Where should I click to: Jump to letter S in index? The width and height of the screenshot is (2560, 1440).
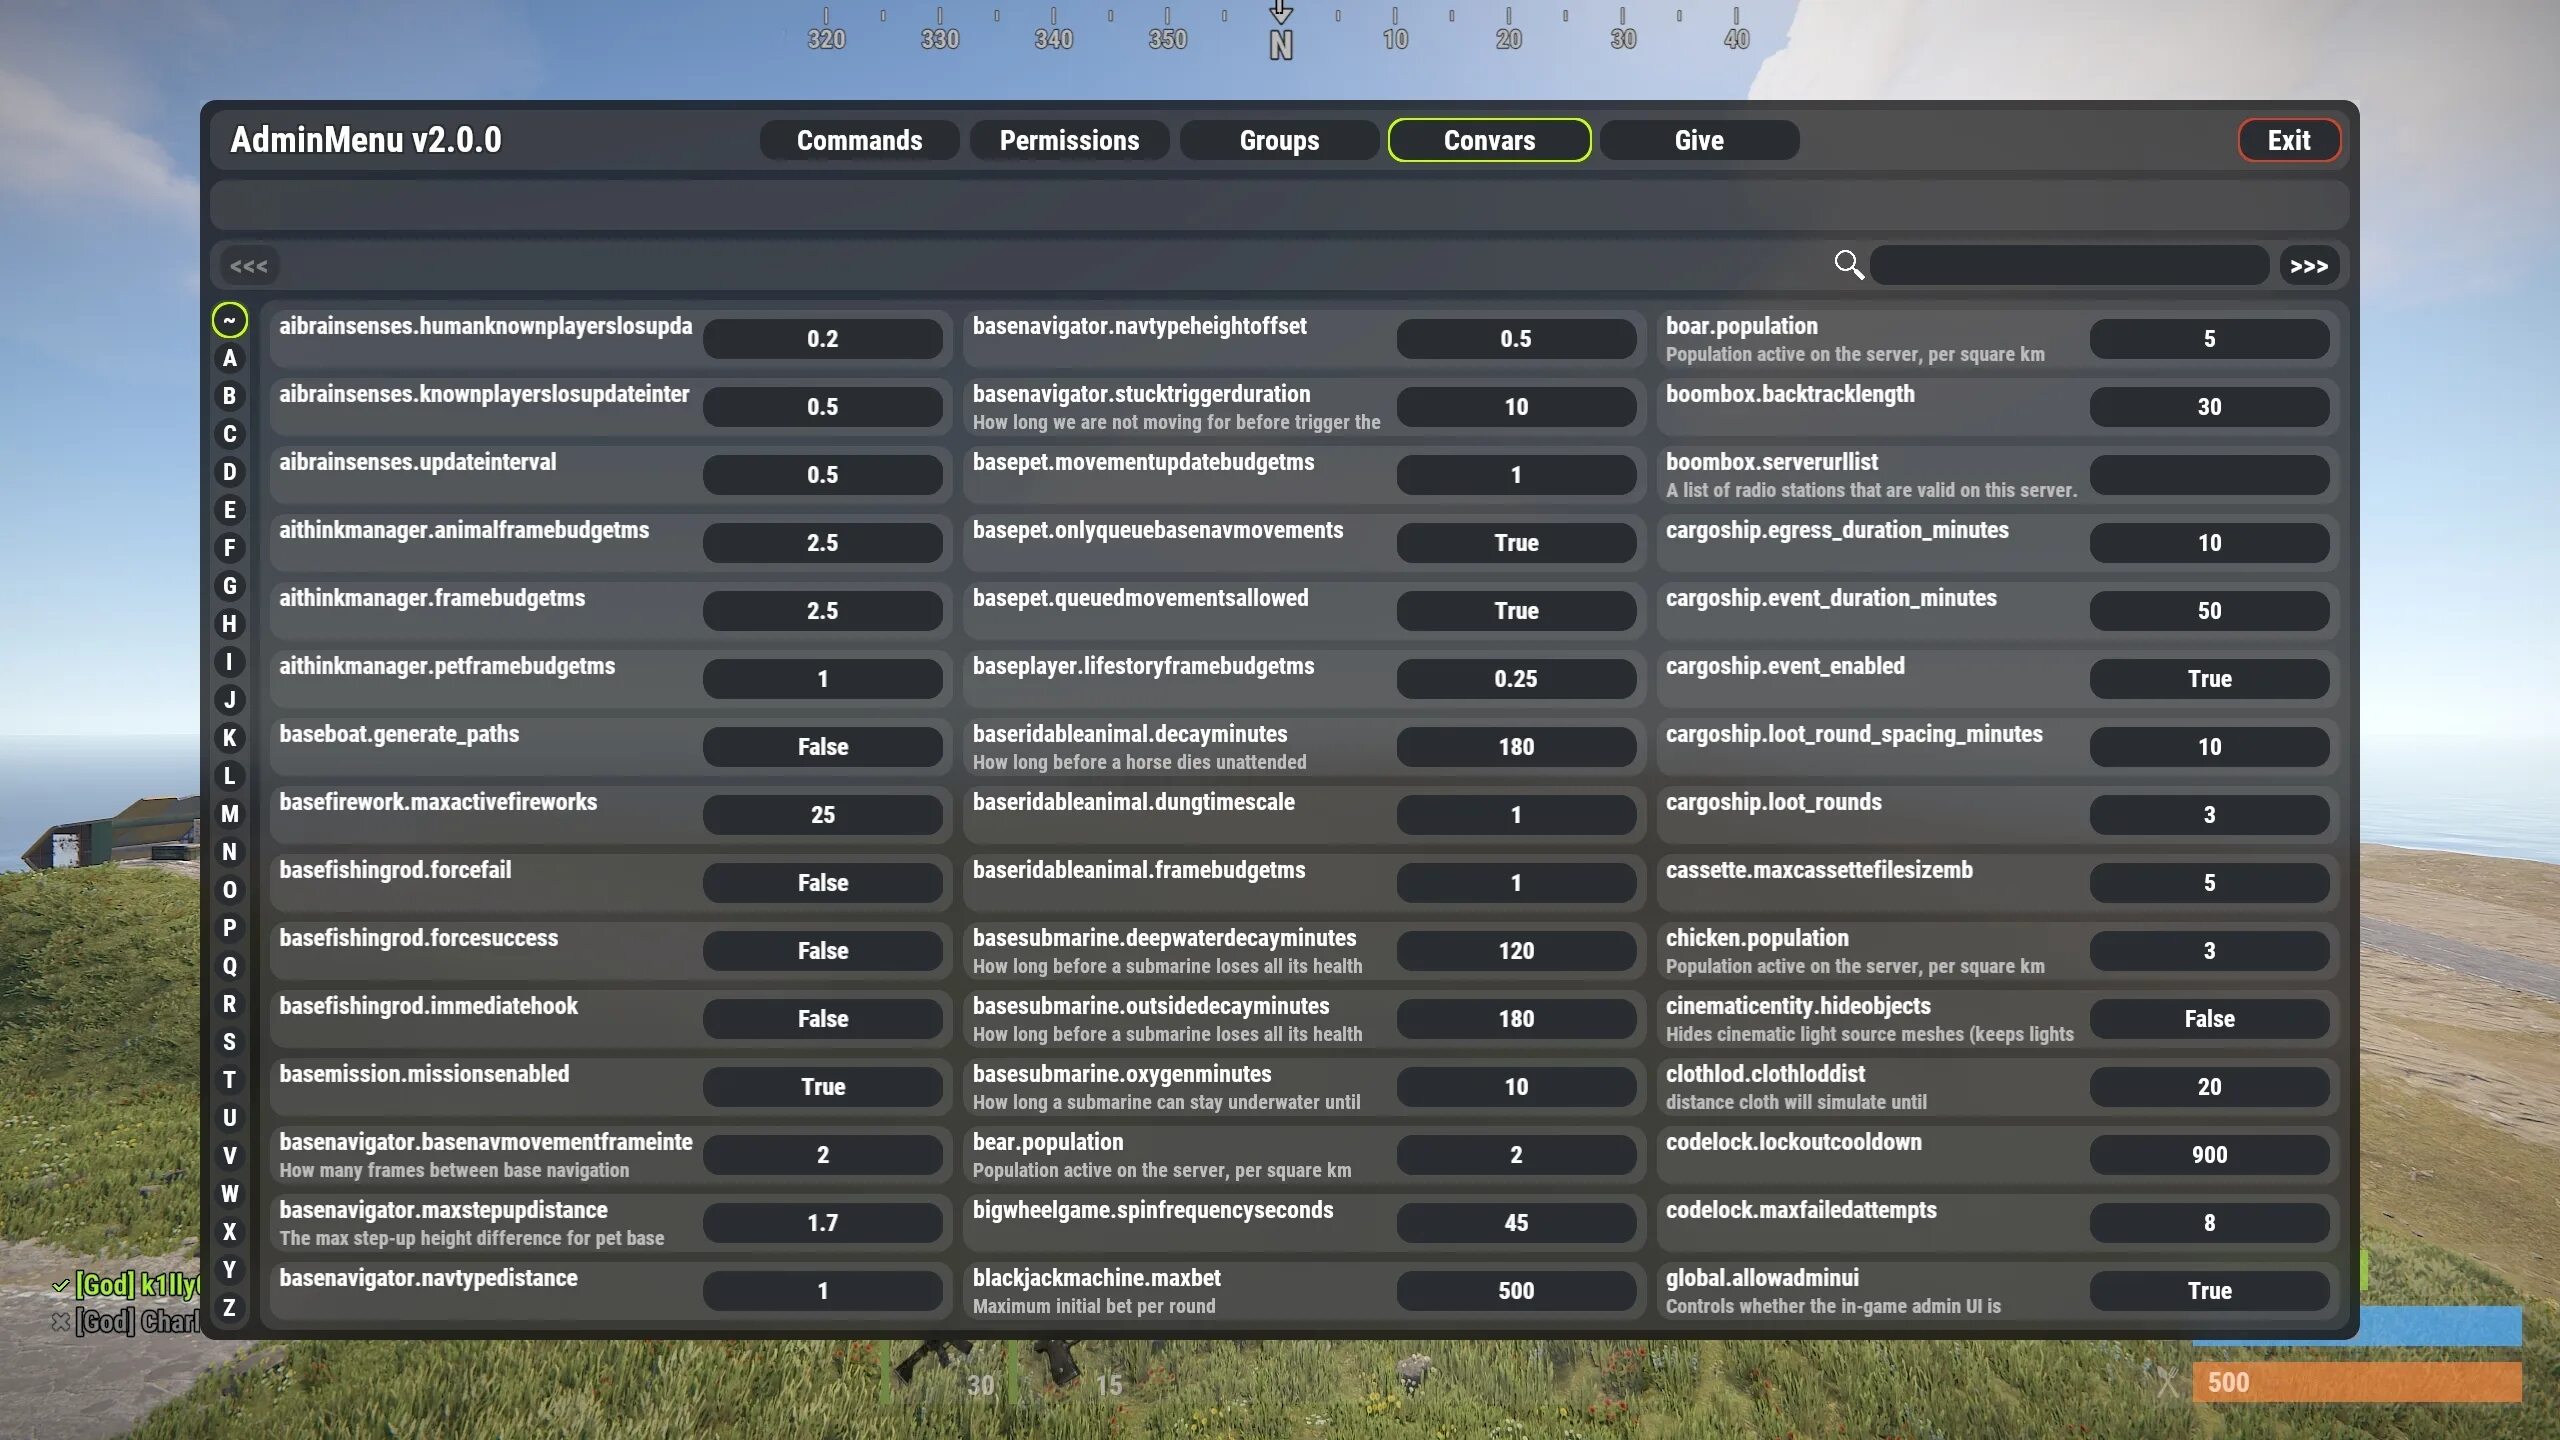pos(229,1042)
